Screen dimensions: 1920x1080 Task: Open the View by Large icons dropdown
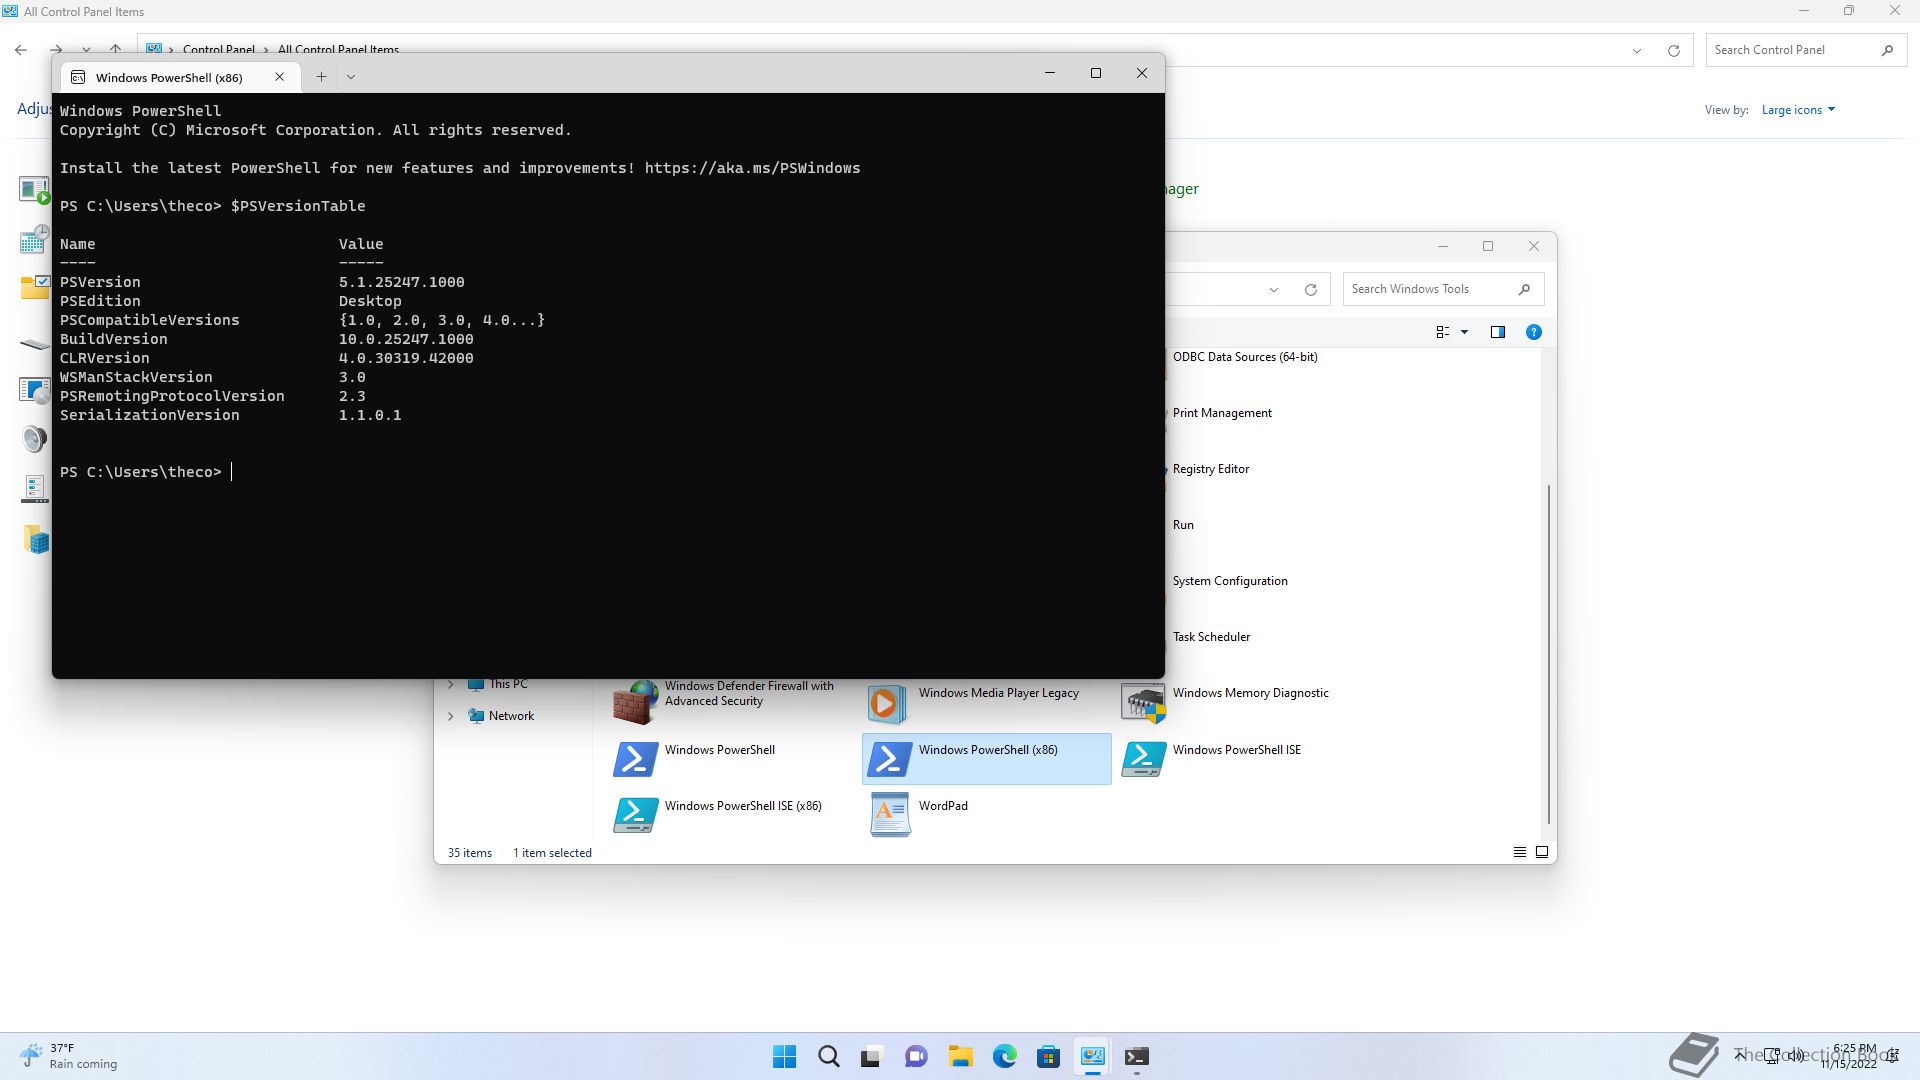1798,110
